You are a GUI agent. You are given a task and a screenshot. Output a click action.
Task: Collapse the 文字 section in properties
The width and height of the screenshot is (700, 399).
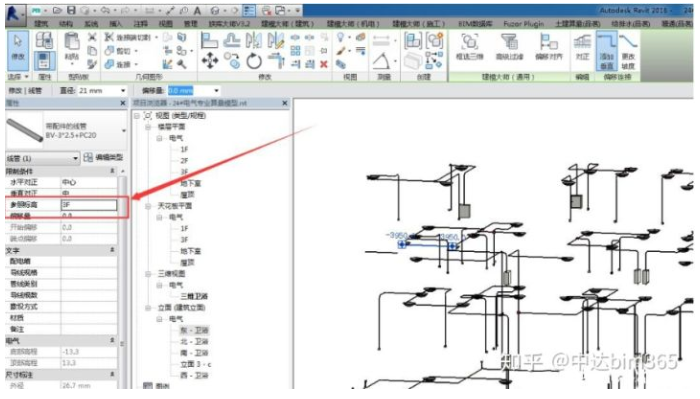112,250
